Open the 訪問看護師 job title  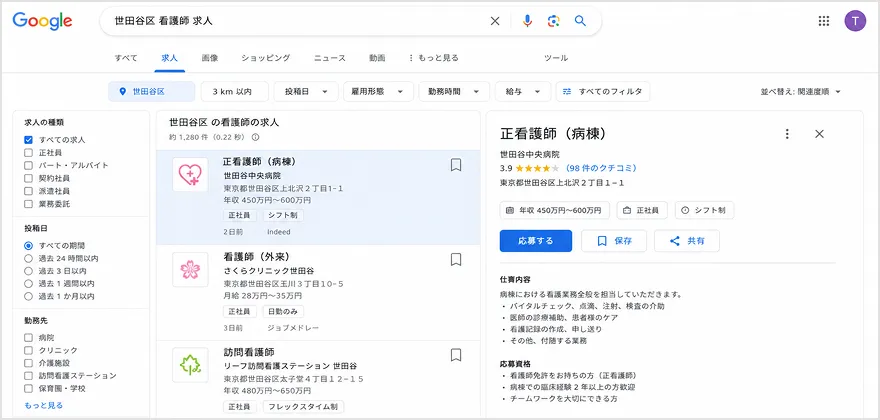tap(249, 352)
